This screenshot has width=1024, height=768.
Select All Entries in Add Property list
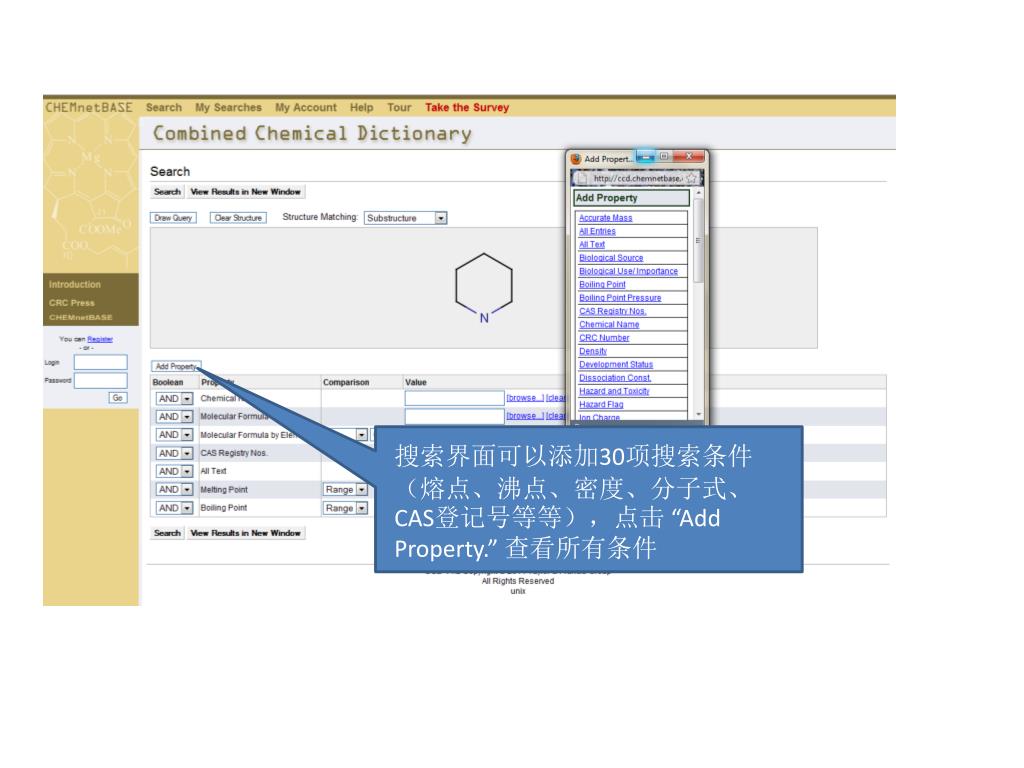[x=597, y=231]
